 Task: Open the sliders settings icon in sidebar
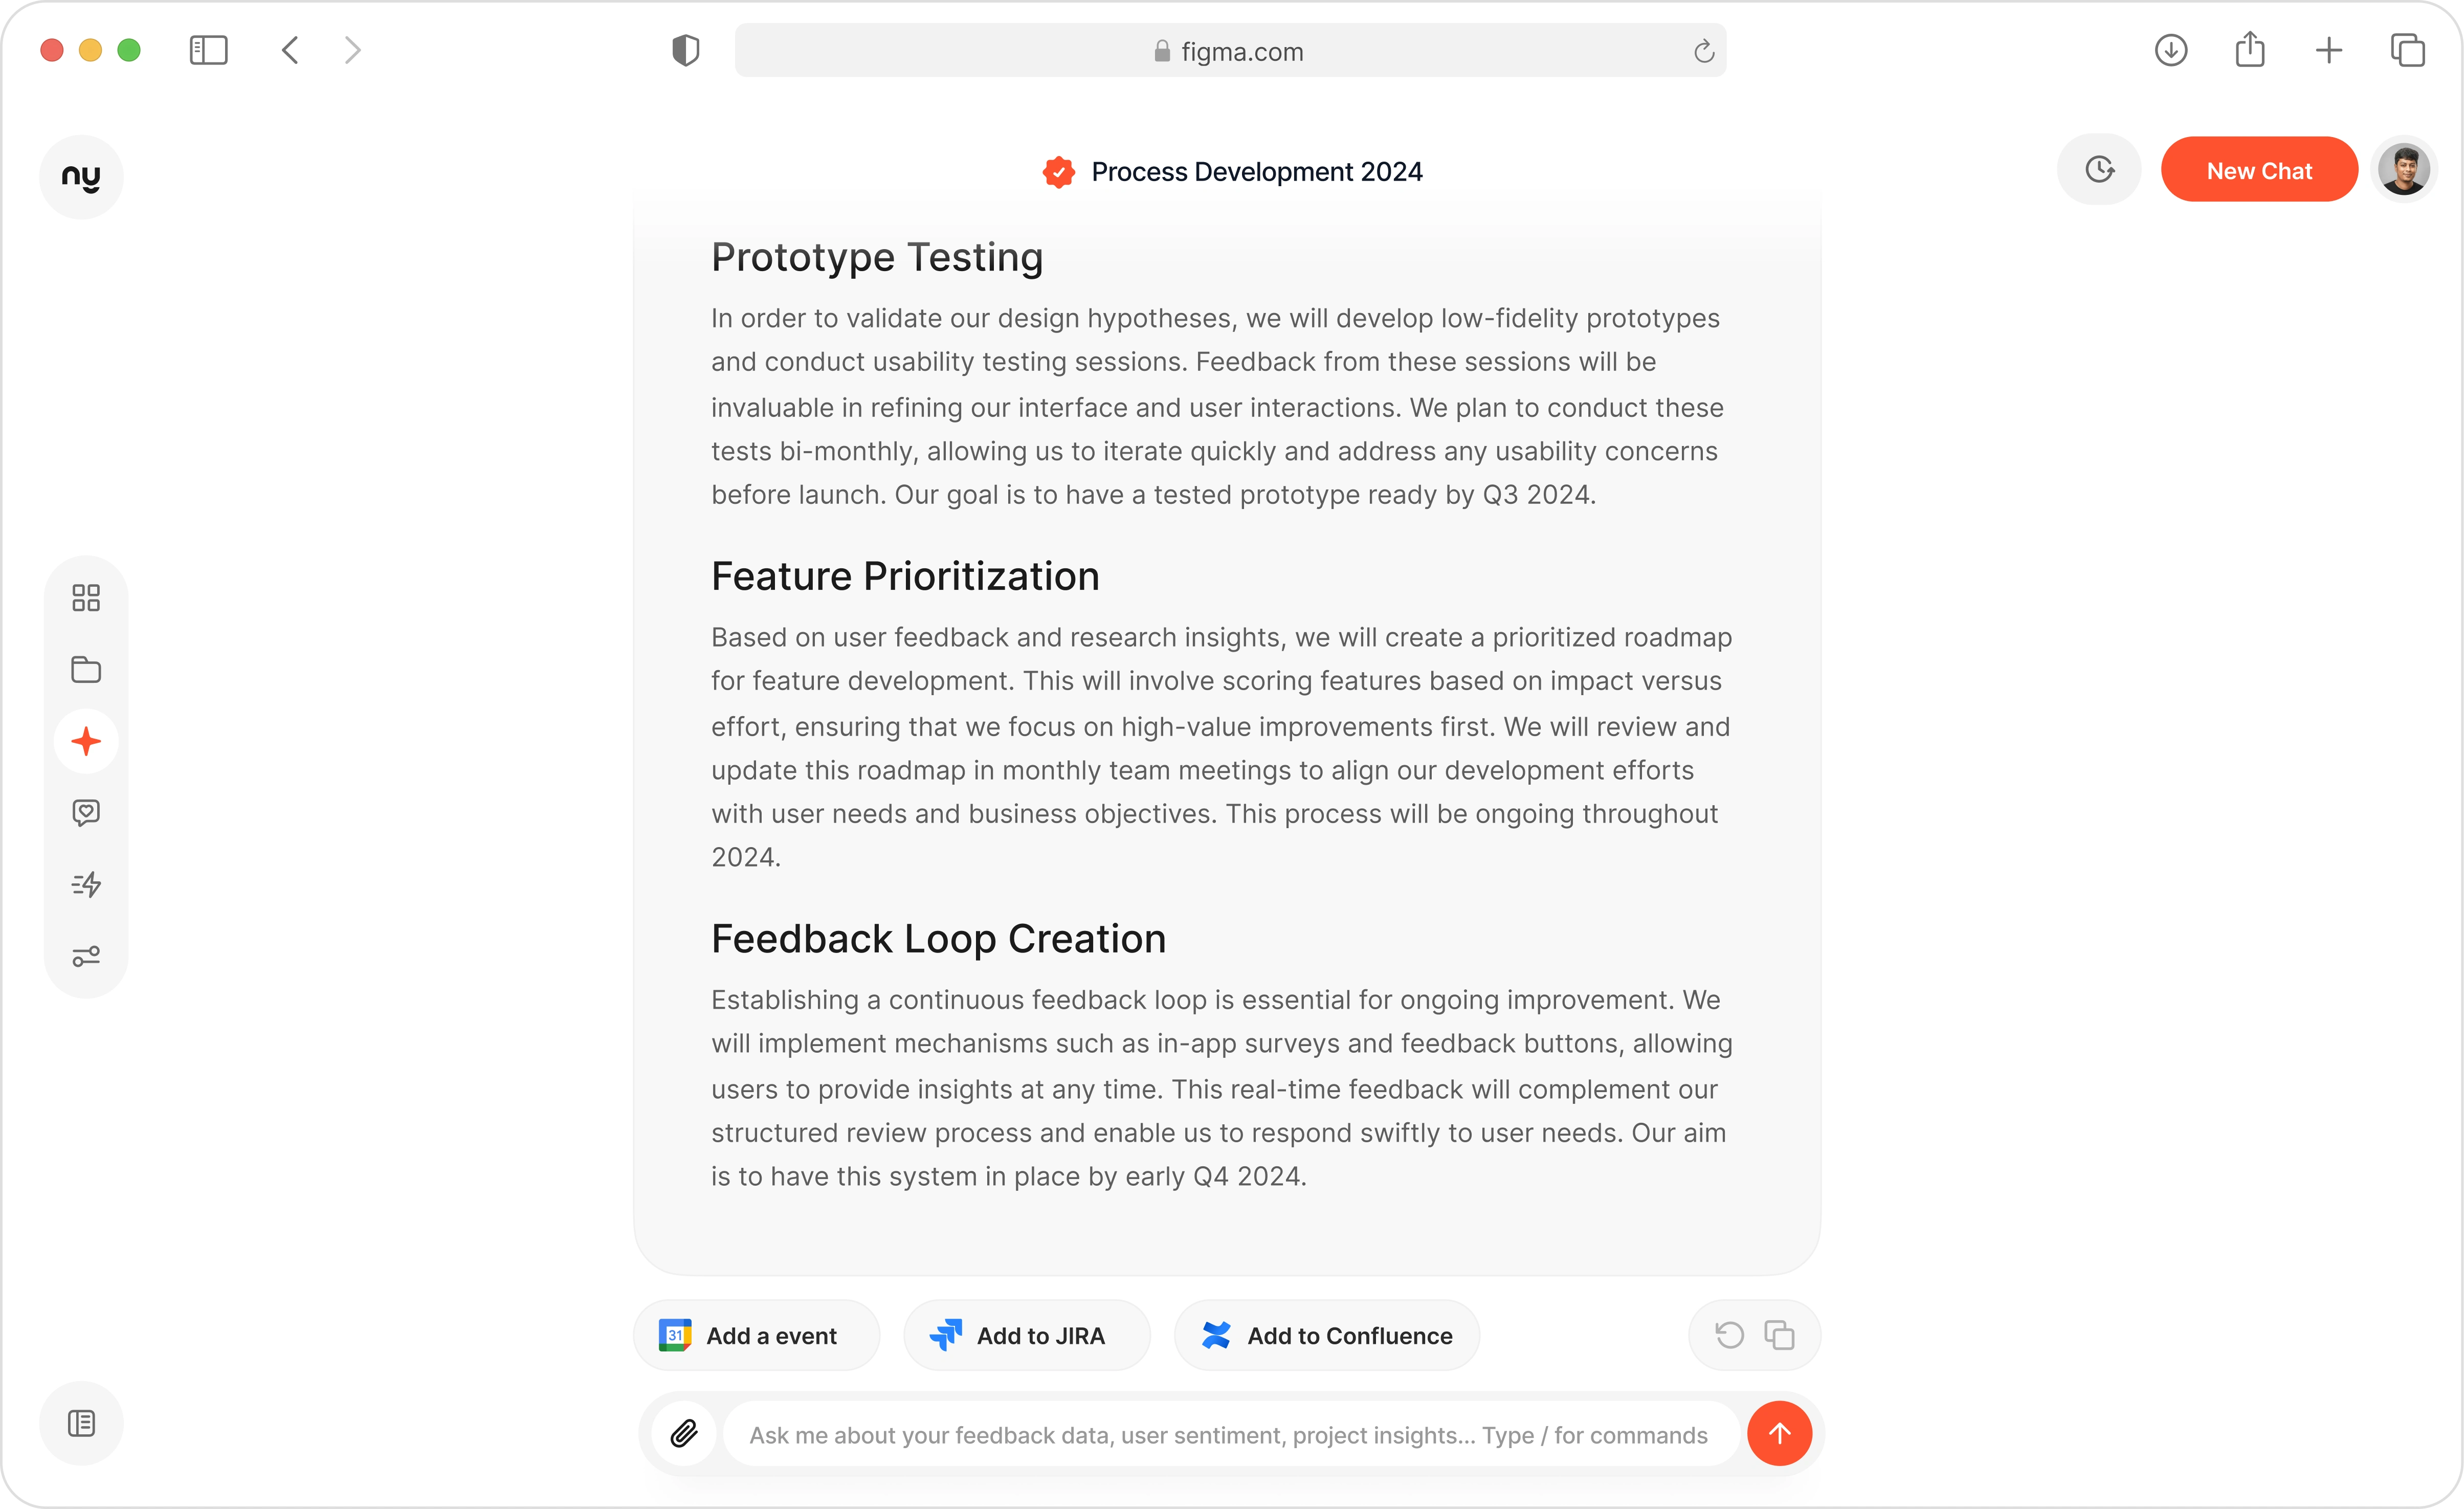point(86,957)
